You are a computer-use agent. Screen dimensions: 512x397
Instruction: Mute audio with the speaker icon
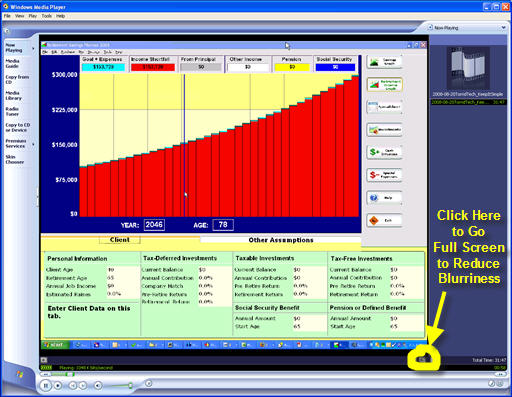[98, 386]
